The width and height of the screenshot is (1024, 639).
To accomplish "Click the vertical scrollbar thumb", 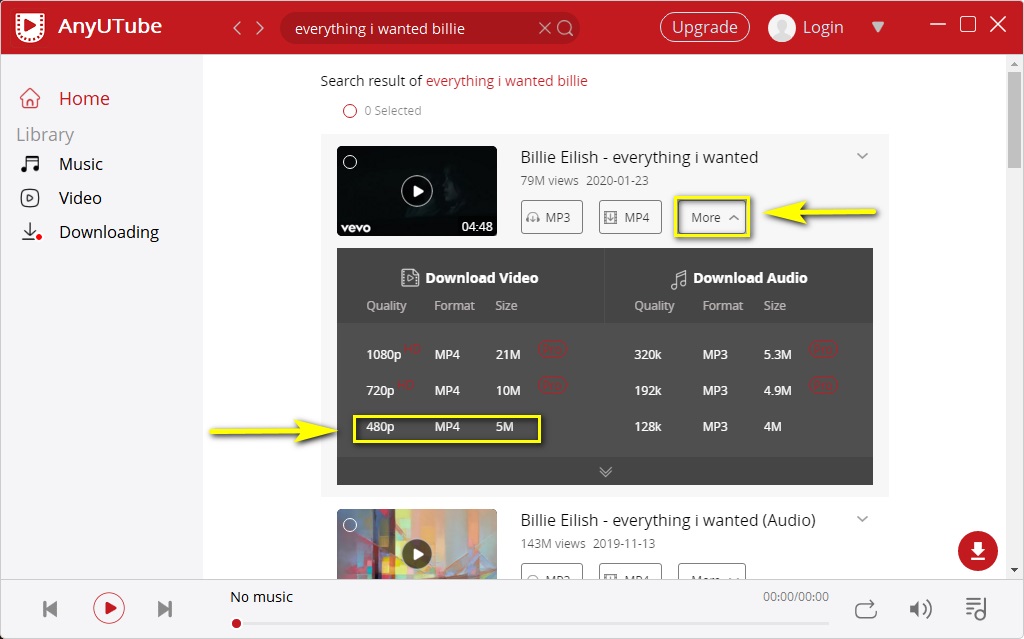I will (x=1014, y=119).
